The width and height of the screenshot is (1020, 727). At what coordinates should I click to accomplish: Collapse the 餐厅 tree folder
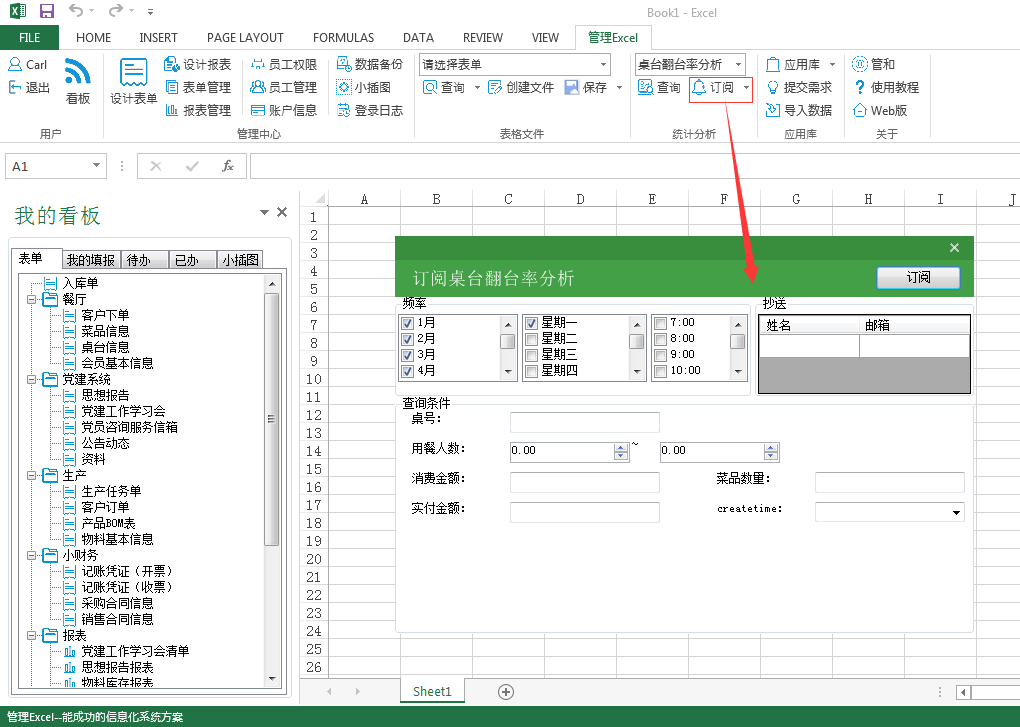coord(31,300)
